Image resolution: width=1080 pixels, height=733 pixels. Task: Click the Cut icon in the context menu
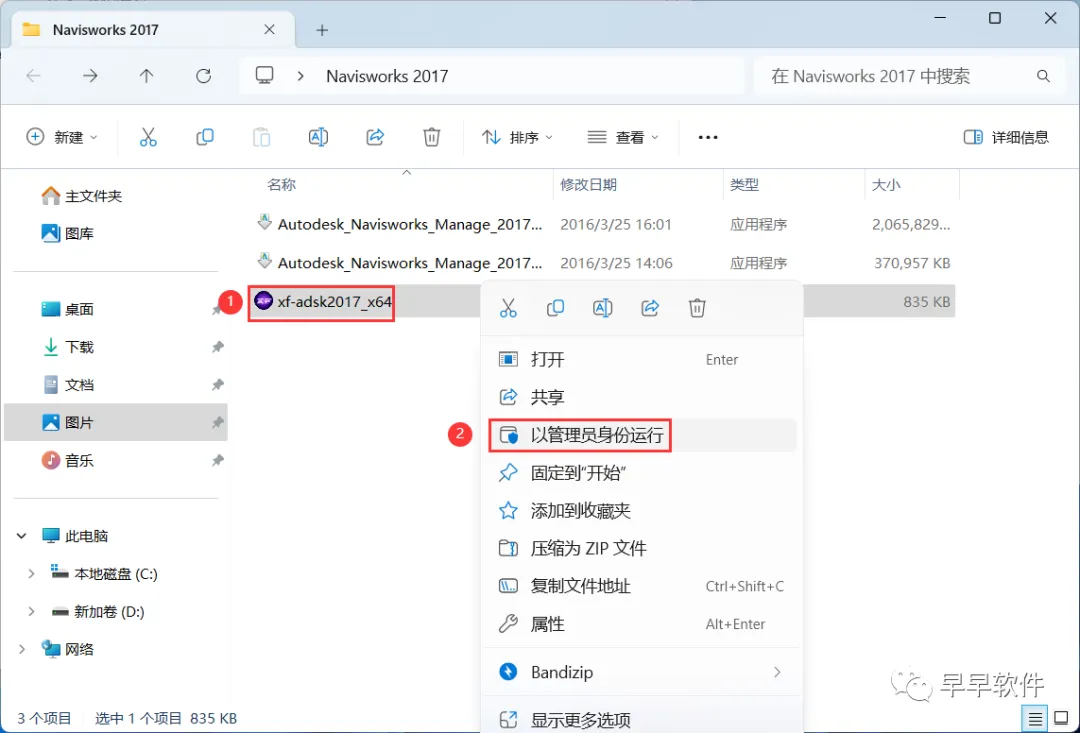click(508, 308)
